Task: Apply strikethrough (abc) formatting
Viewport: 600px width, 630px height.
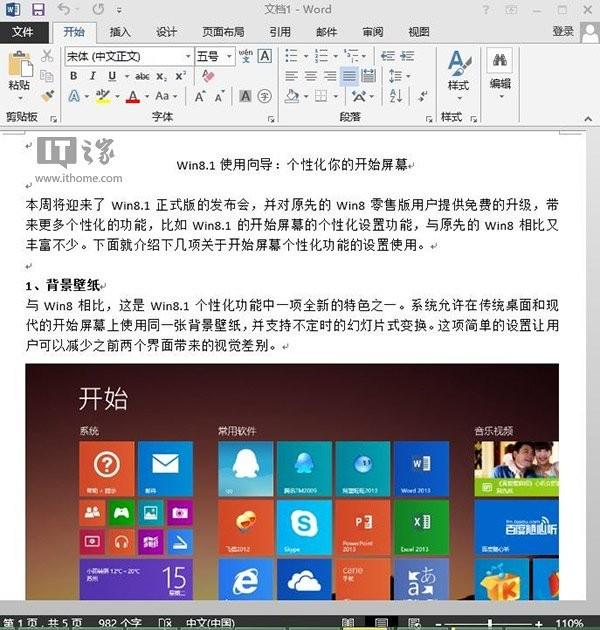Action: [142, 76]
